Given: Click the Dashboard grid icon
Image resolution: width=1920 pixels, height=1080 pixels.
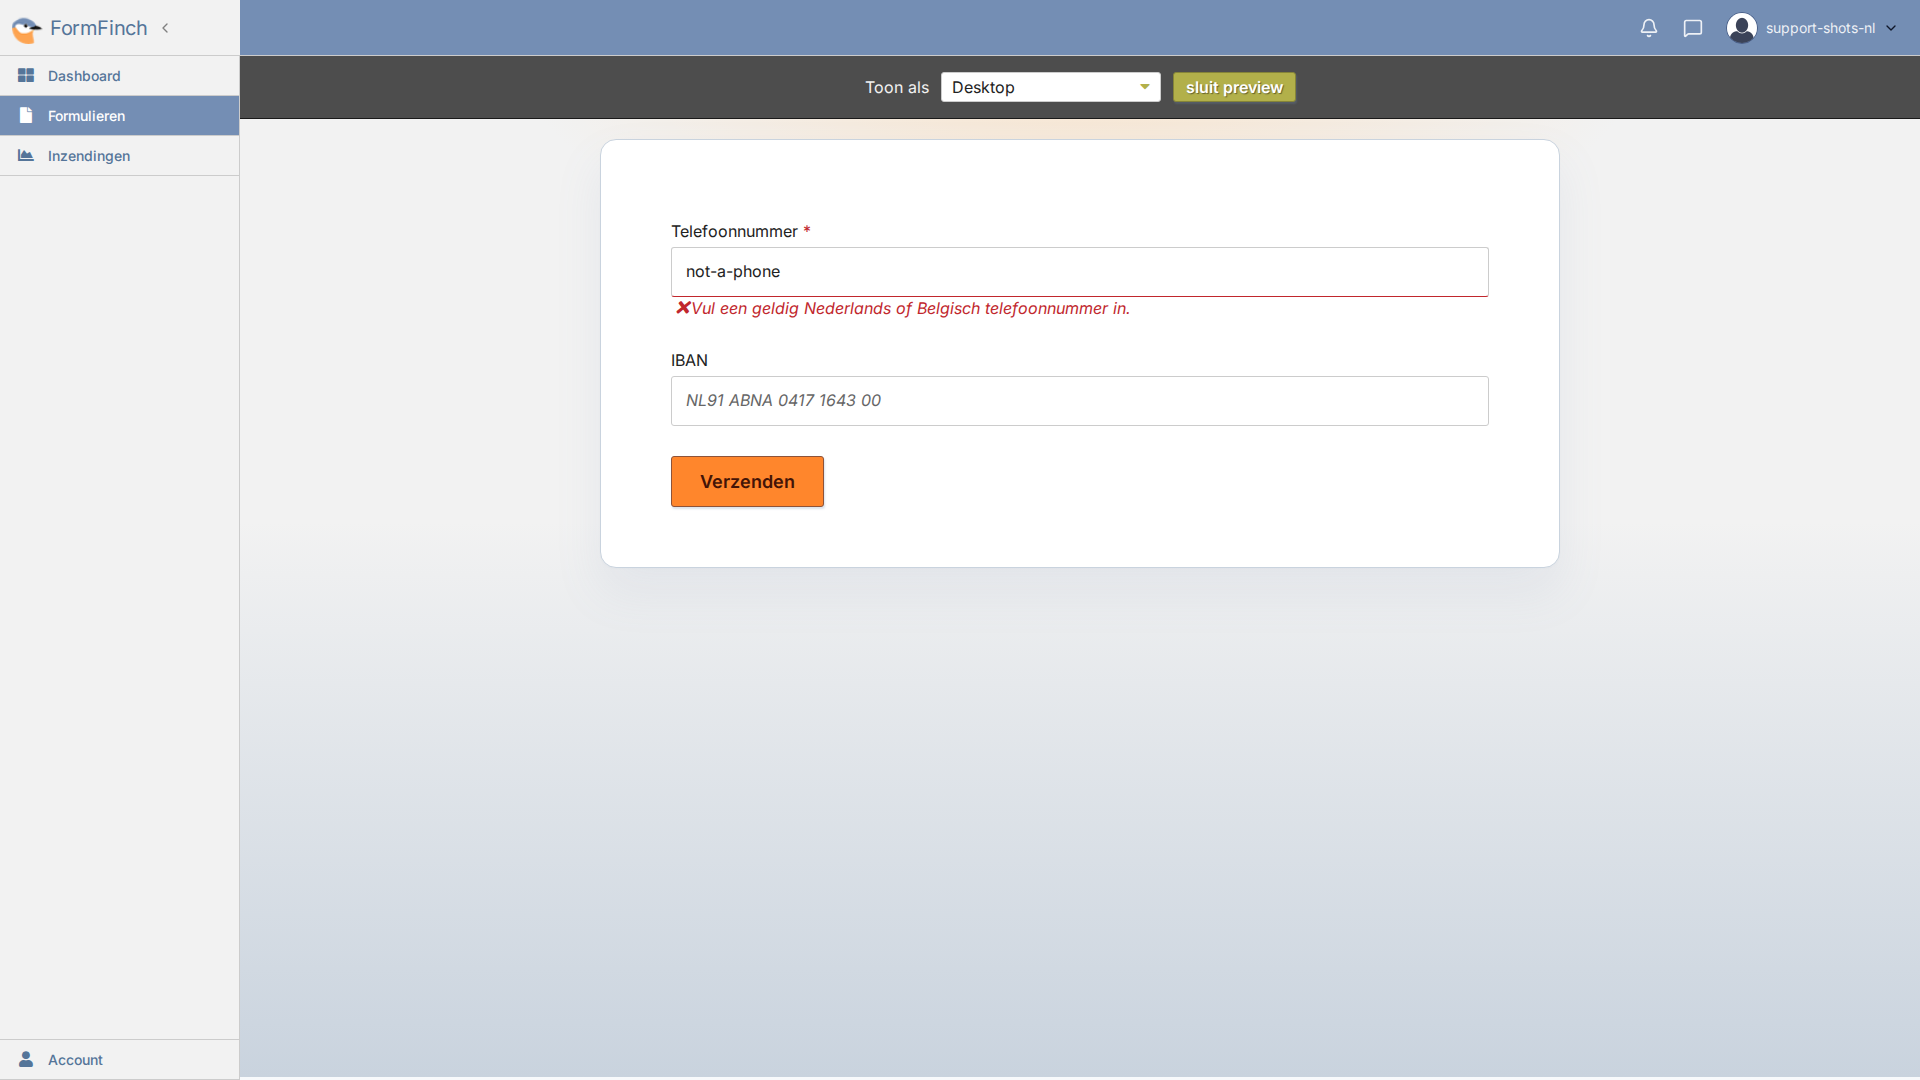Looking at the screenshot, I should click(x=26, y=76).
